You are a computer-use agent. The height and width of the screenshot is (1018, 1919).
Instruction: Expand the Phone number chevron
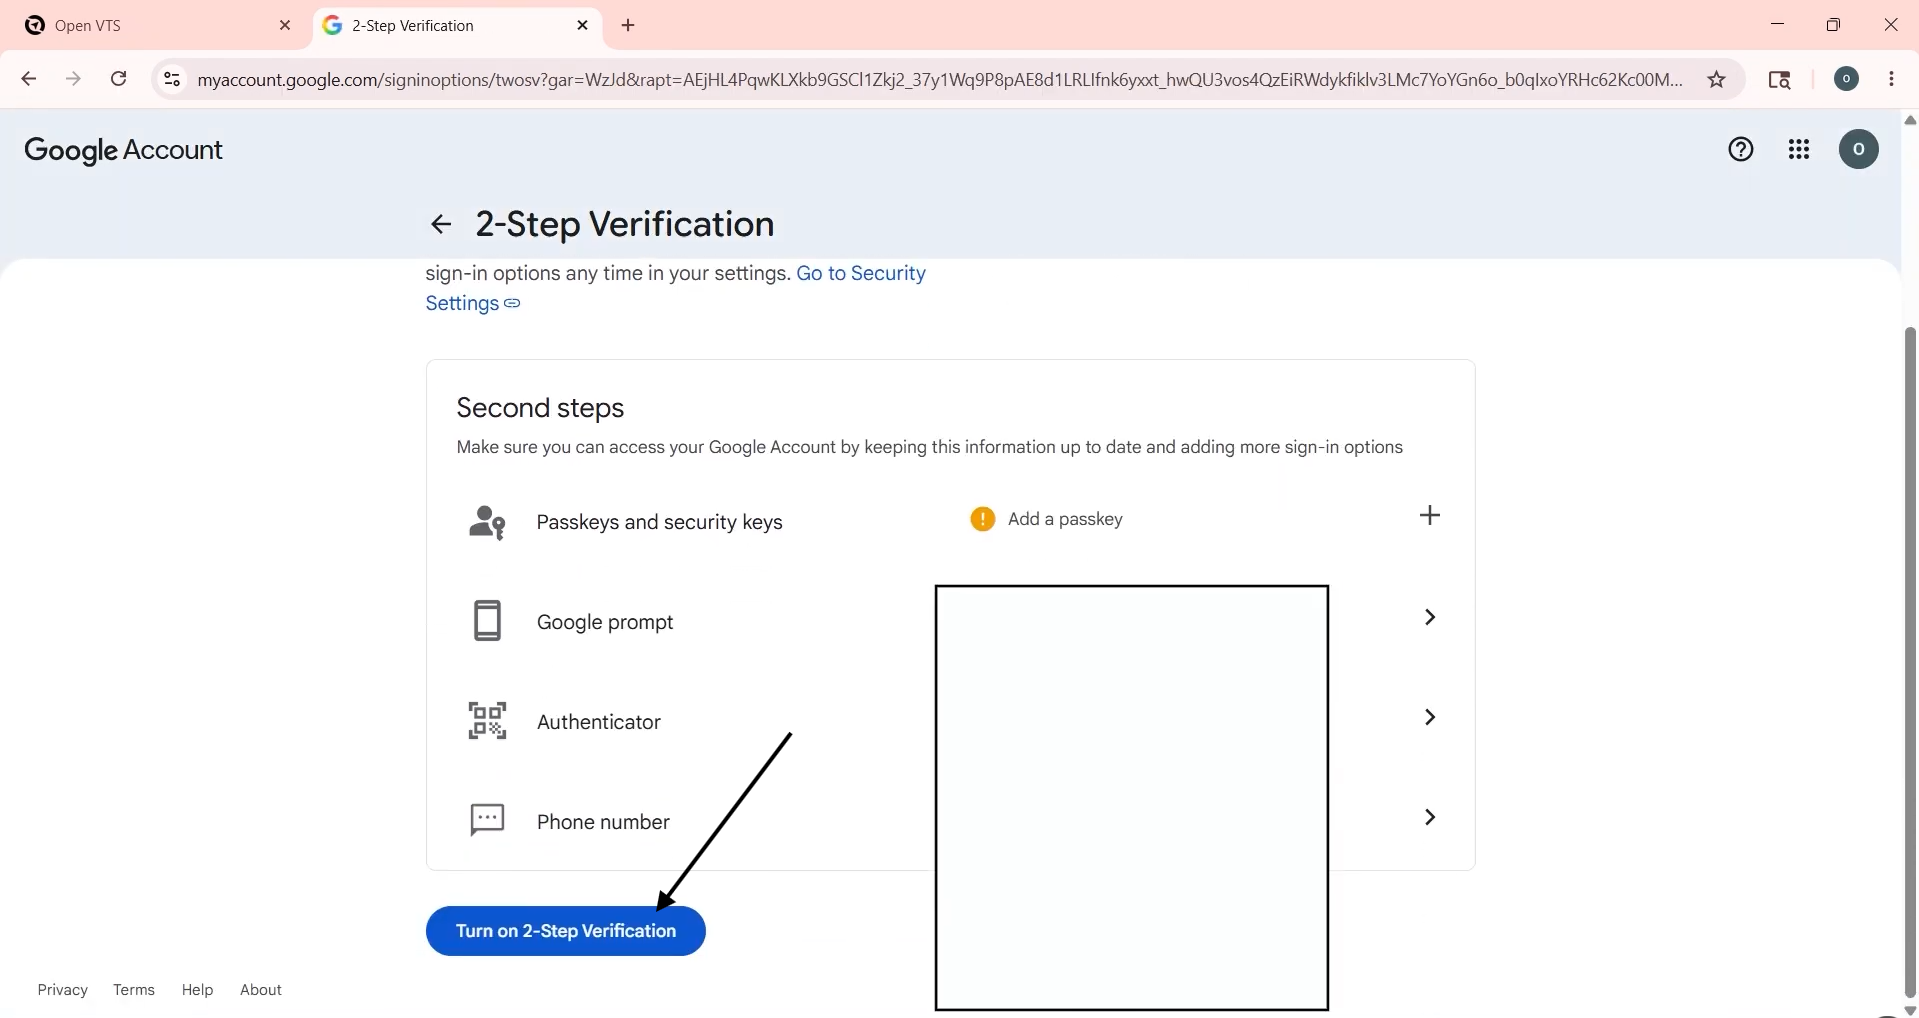(x=1431, y=818)
